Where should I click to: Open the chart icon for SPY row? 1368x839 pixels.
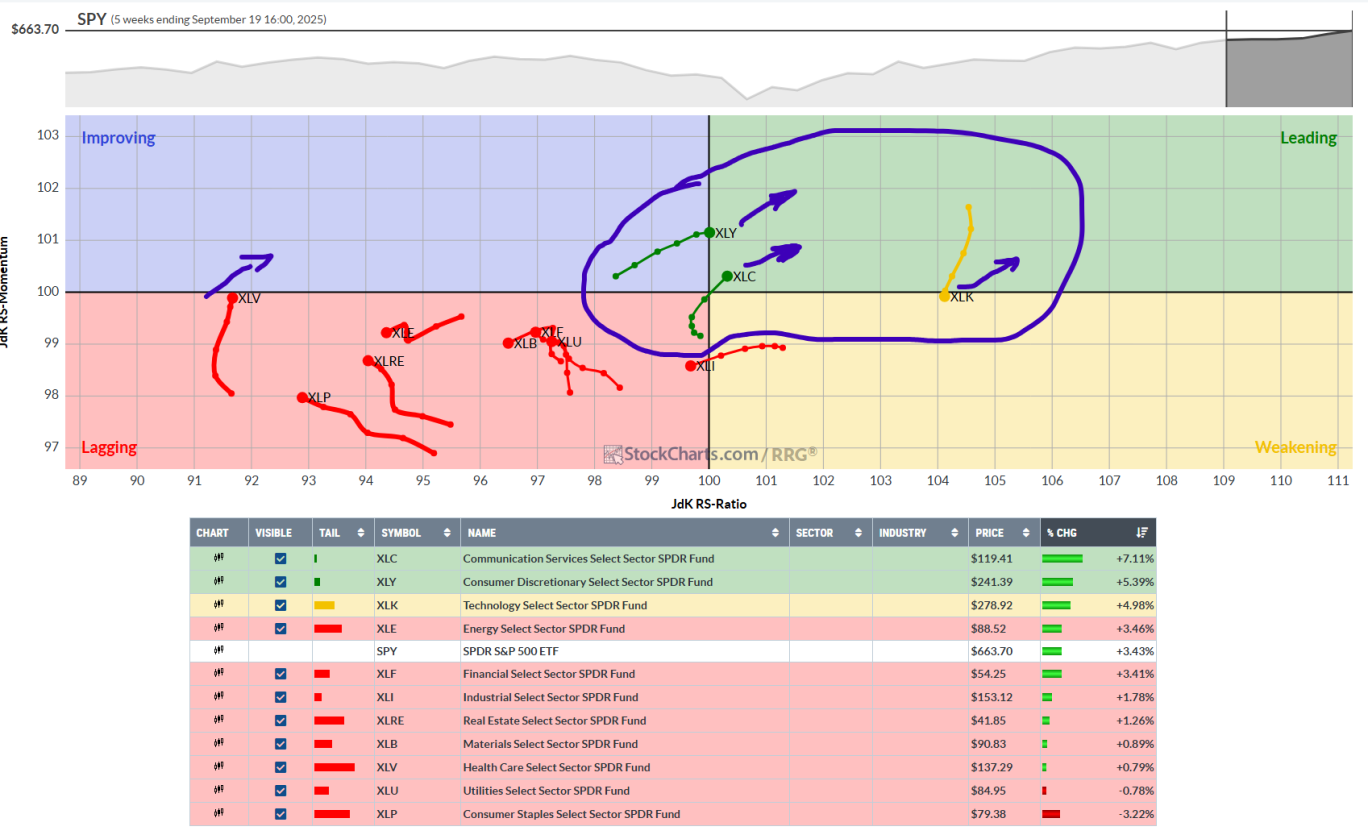218,651
